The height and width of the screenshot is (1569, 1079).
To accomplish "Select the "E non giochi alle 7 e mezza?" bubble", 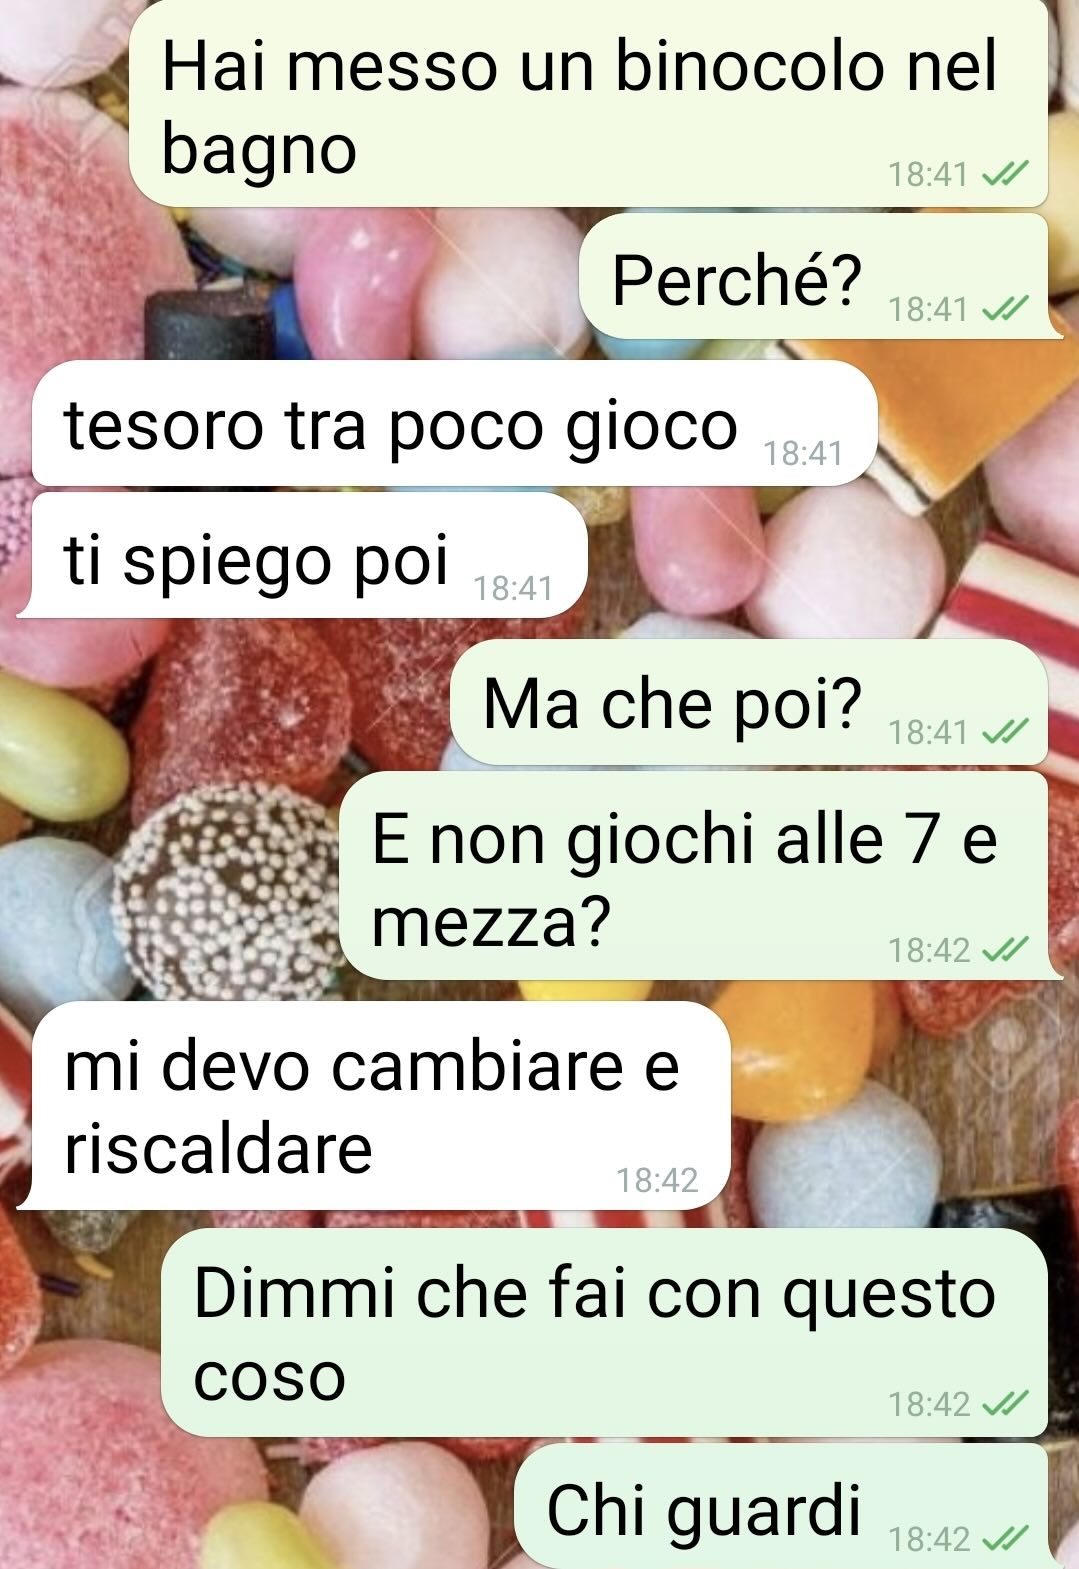I will point(700,877).
